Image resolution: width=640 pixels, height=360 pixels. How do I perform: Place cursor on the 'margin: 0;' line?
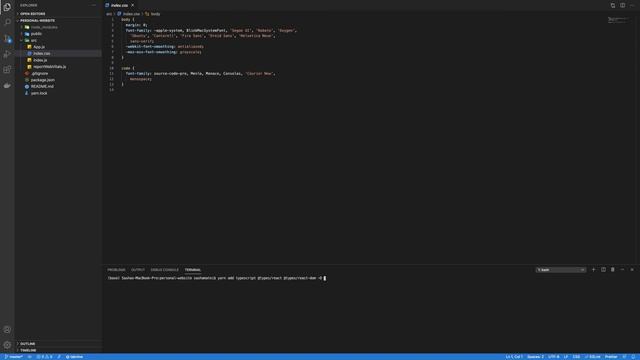(136, 25)
